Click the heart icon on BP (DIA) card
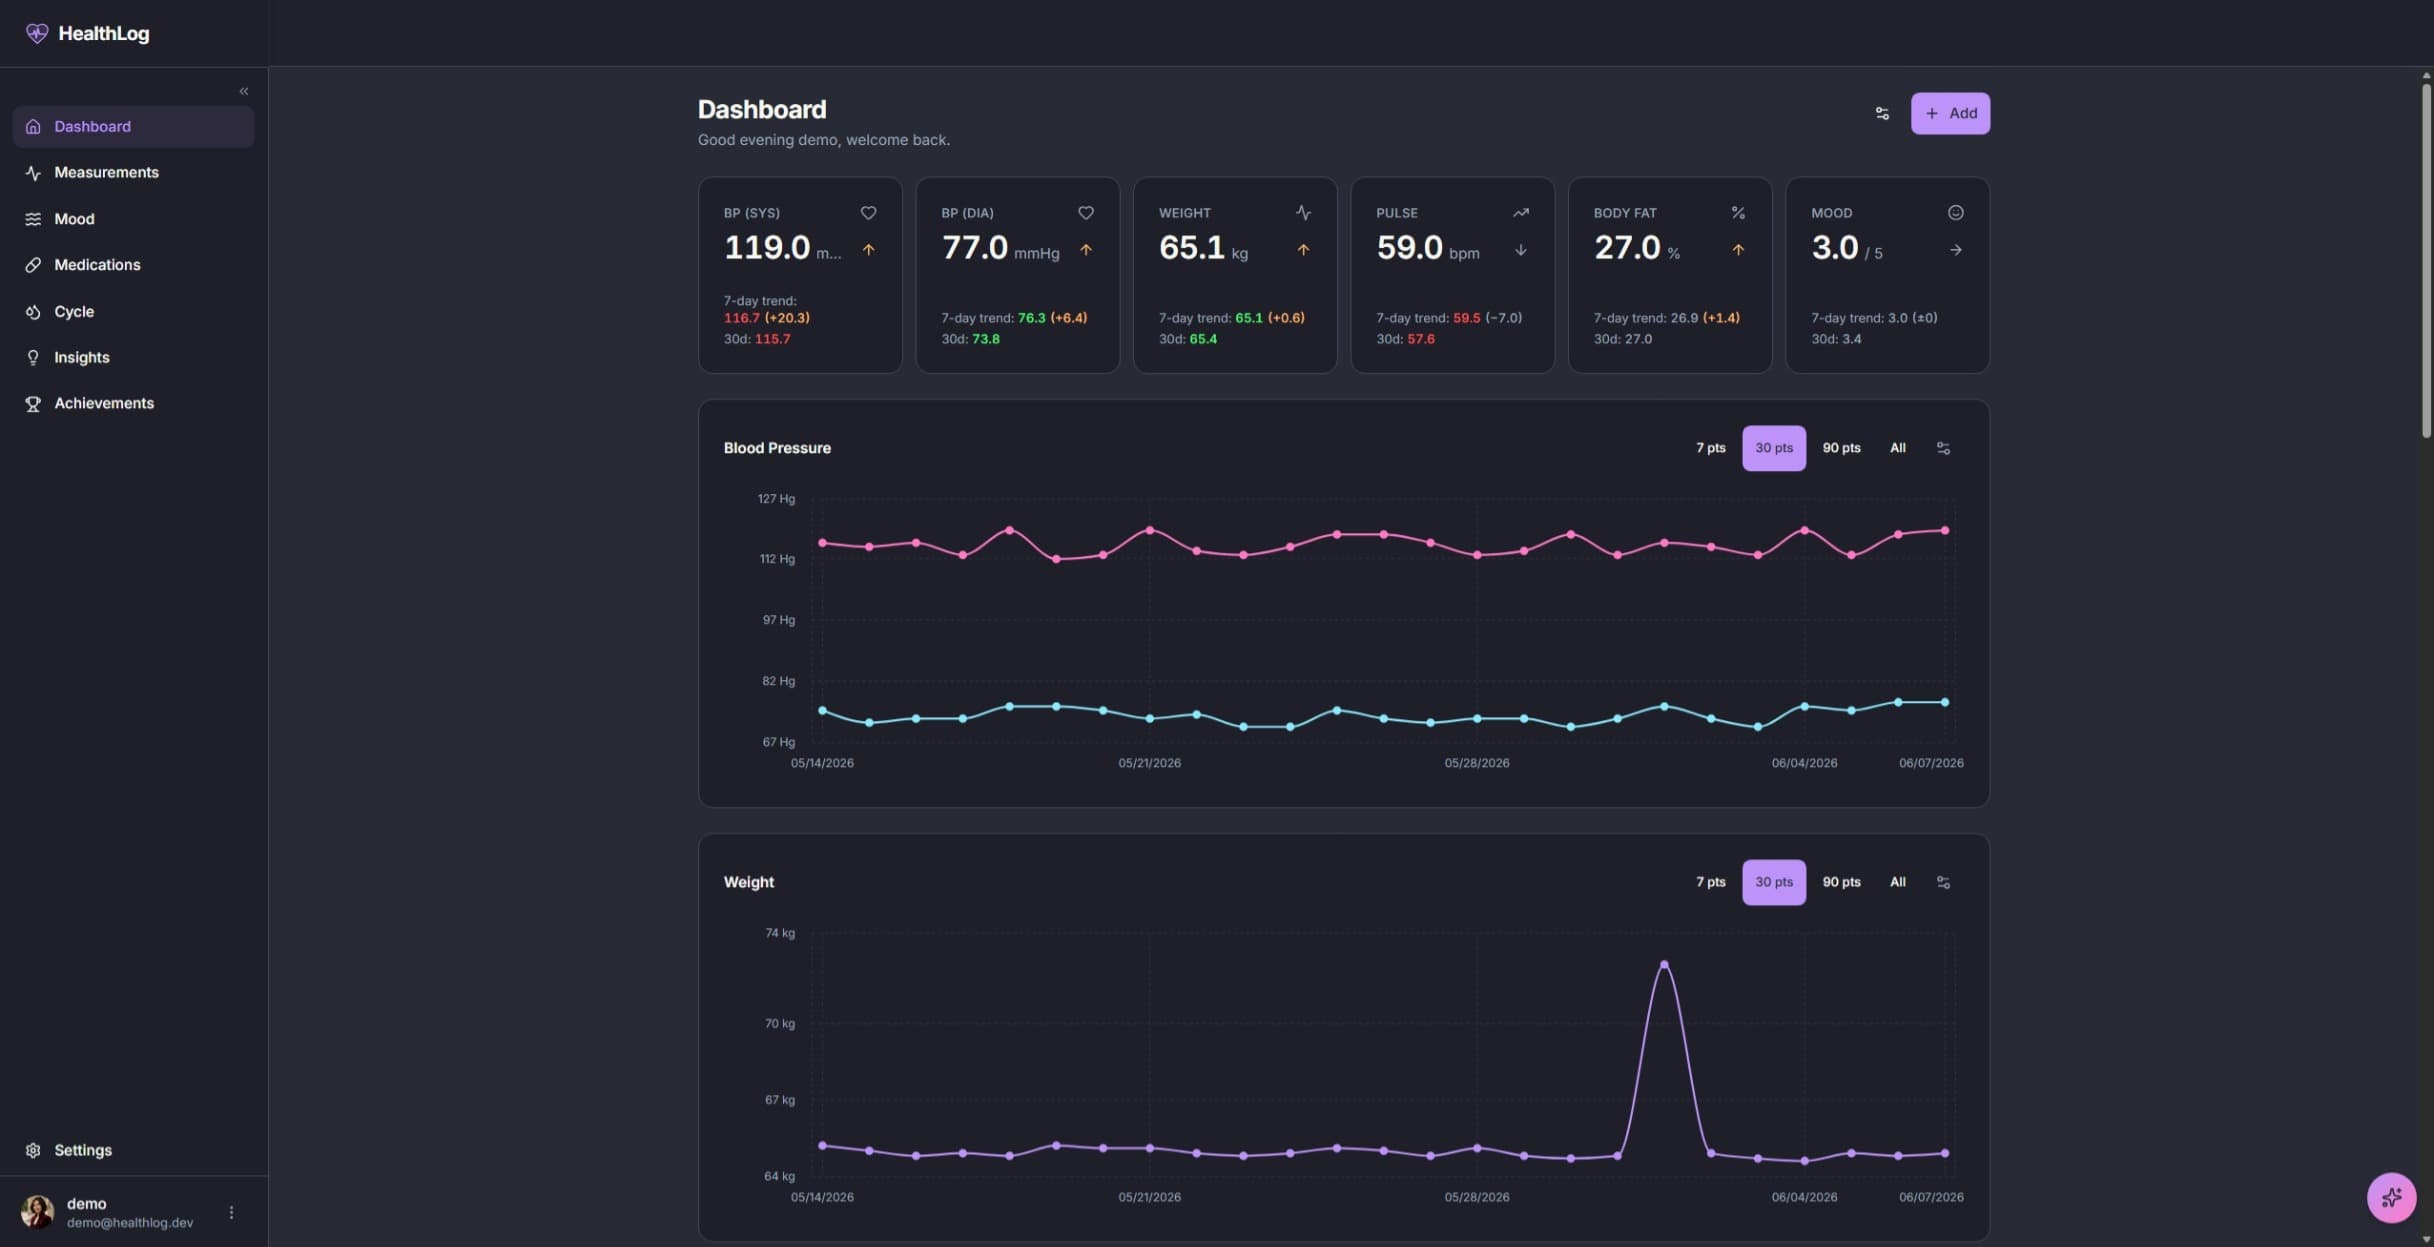This screenshot has width=2434, height=1247. coord(1085,213)
